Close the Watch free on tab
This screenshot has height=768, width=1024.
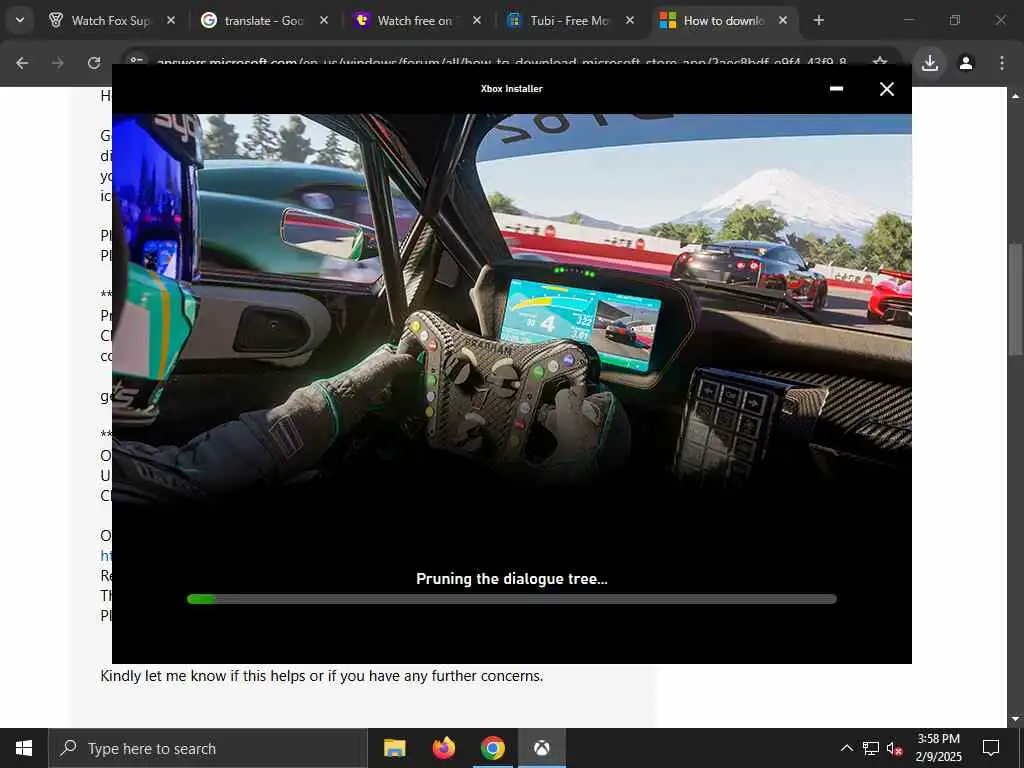coord(477,21)
